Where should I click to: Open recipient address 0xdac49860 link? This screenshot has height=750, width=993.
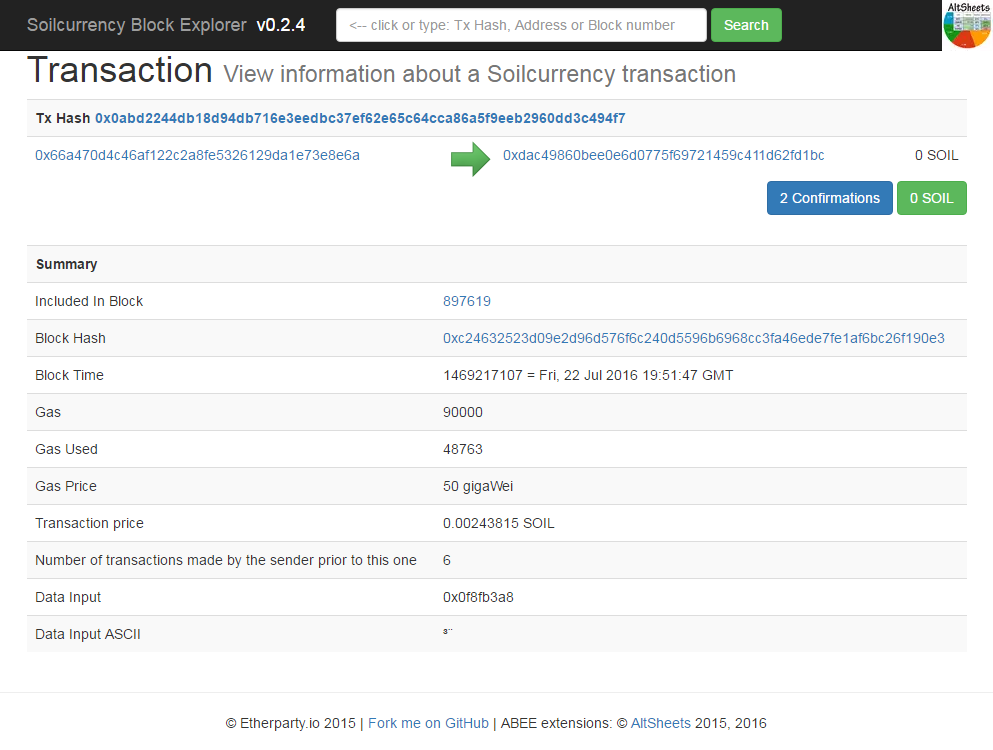[x=663, y=155]
